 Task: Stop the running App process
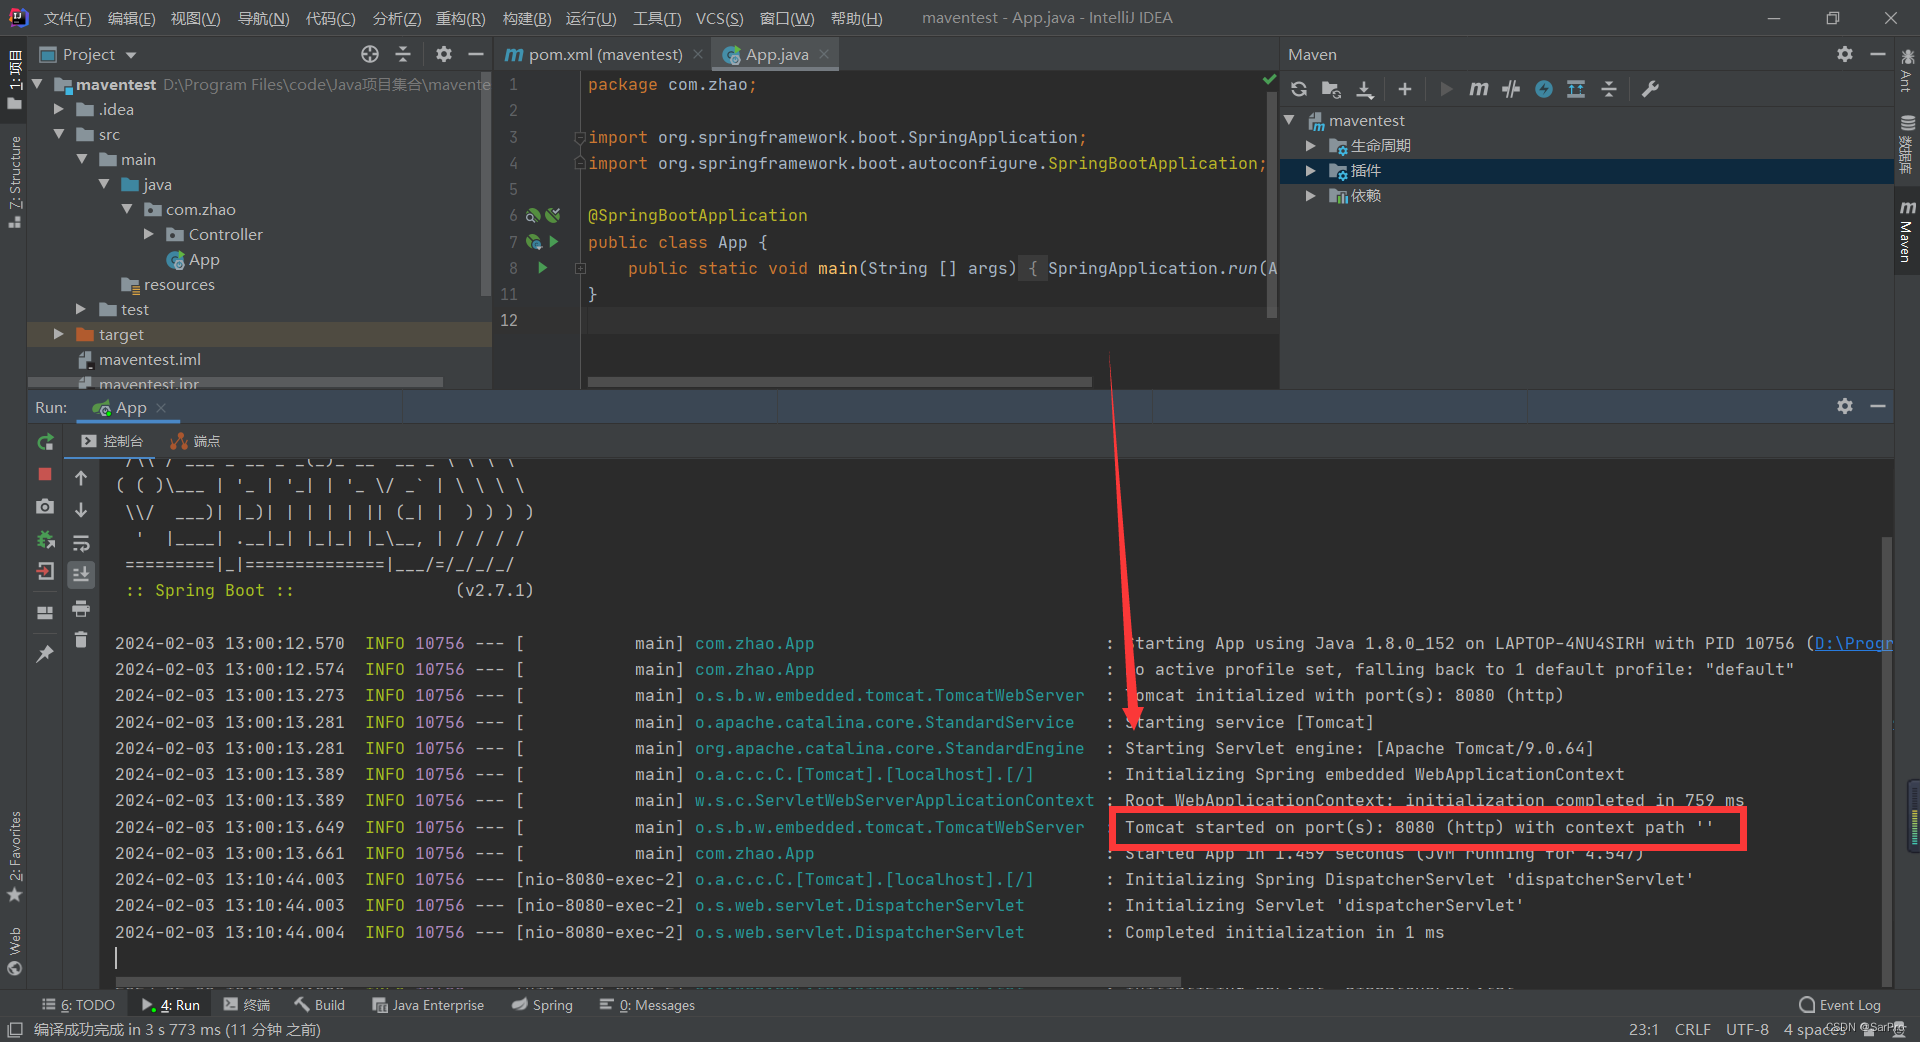tap(45, 474)
